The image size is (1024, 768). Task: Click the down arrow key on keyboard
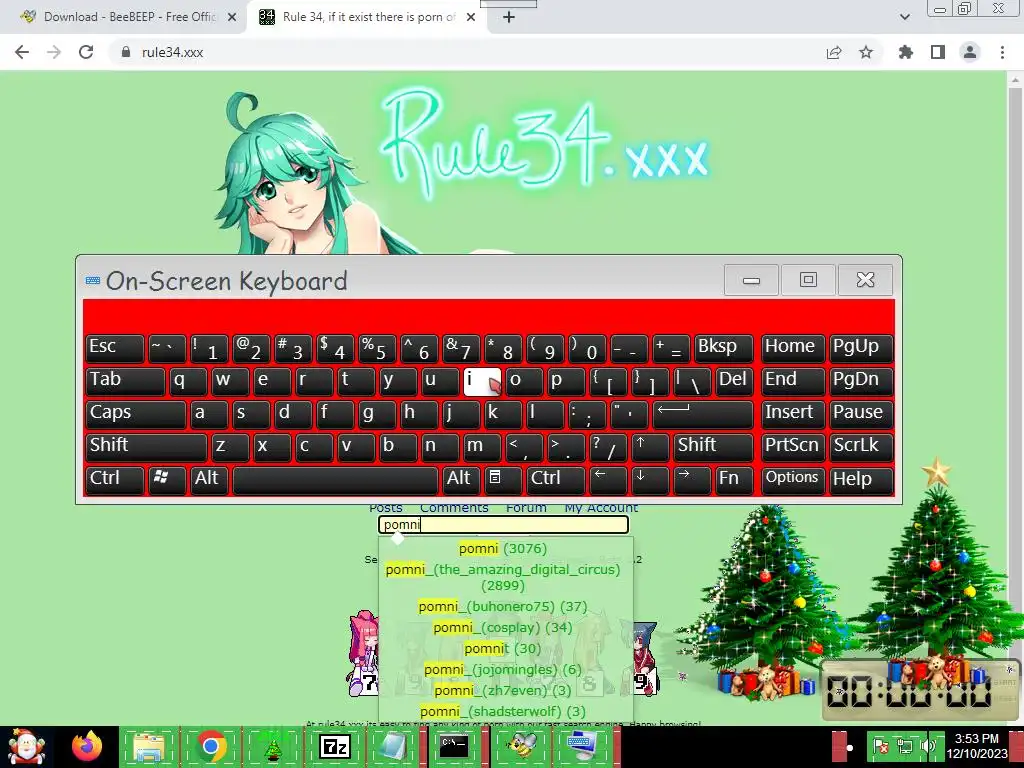pos(649,479)
